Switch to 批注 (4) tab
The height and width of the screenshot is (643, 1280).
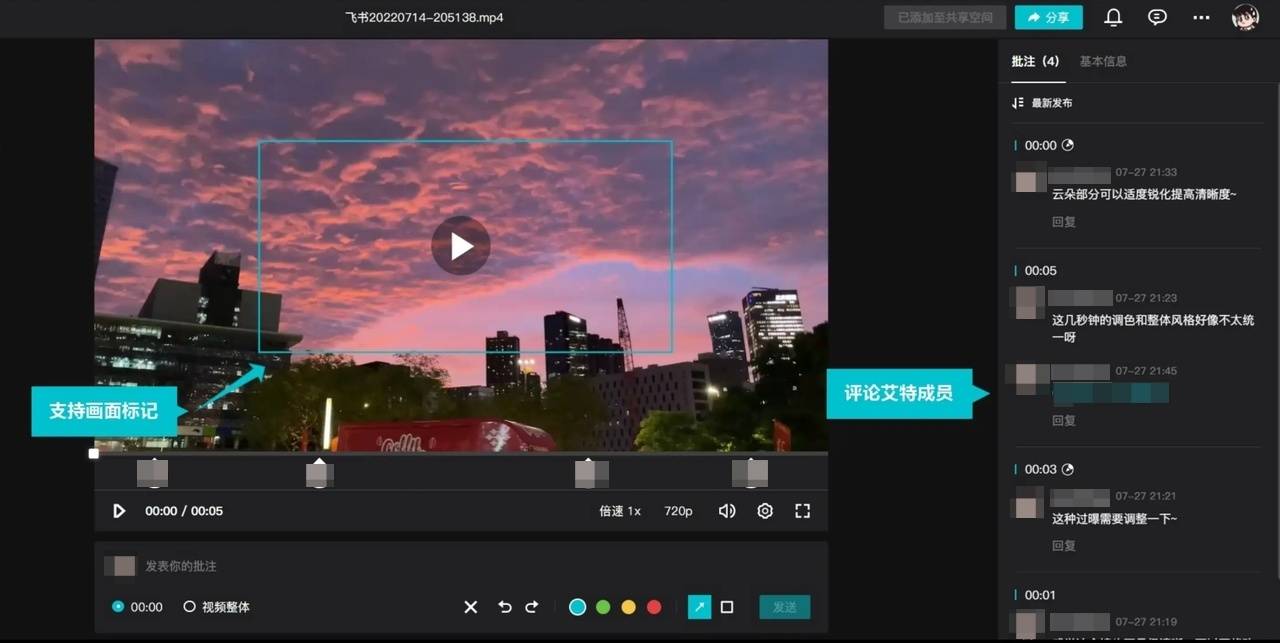tap(1035, 61)
